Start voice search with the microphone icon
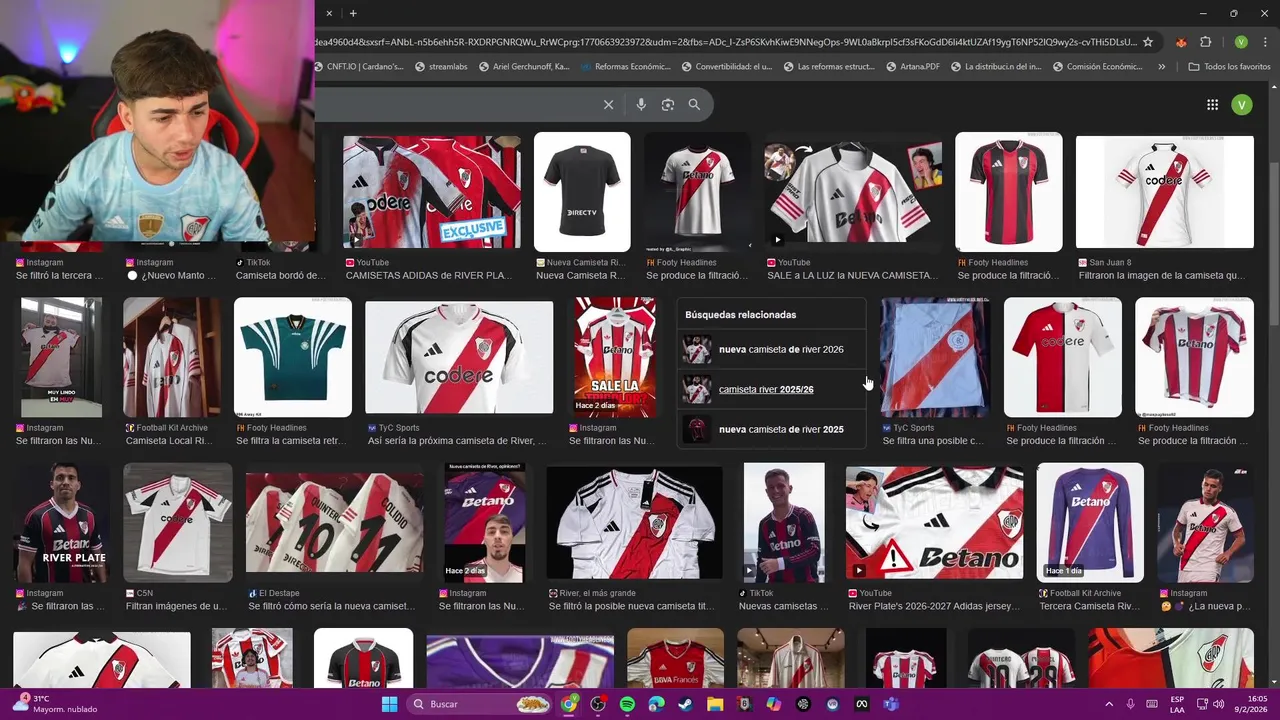This screenshot has height=720, width=1280. pyautogui.click(x=641, y=104)
